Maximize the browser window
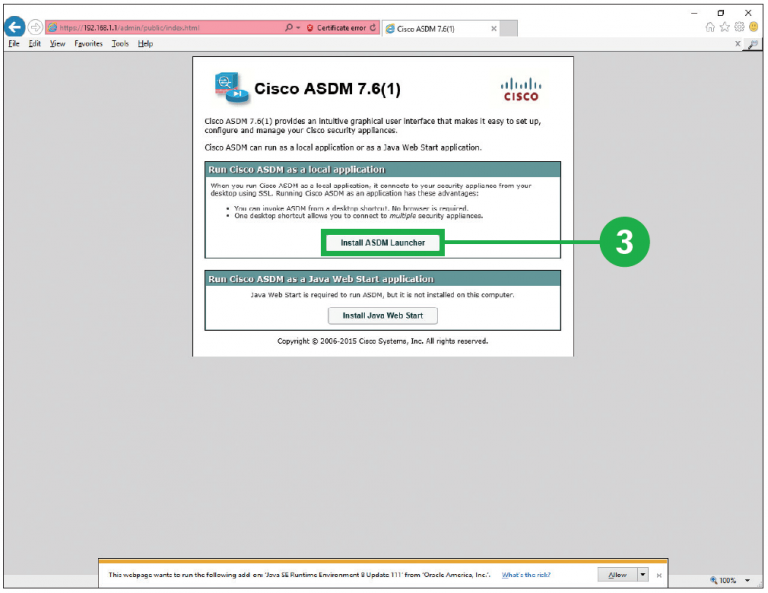 coord(720,13)
